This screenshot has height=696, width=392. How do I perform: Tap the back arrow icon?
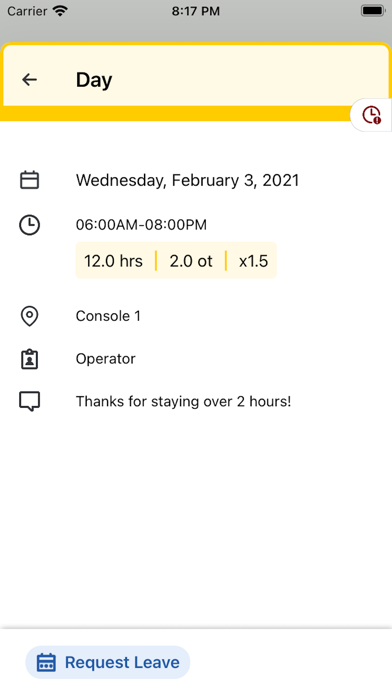click(x=29, y=80)
